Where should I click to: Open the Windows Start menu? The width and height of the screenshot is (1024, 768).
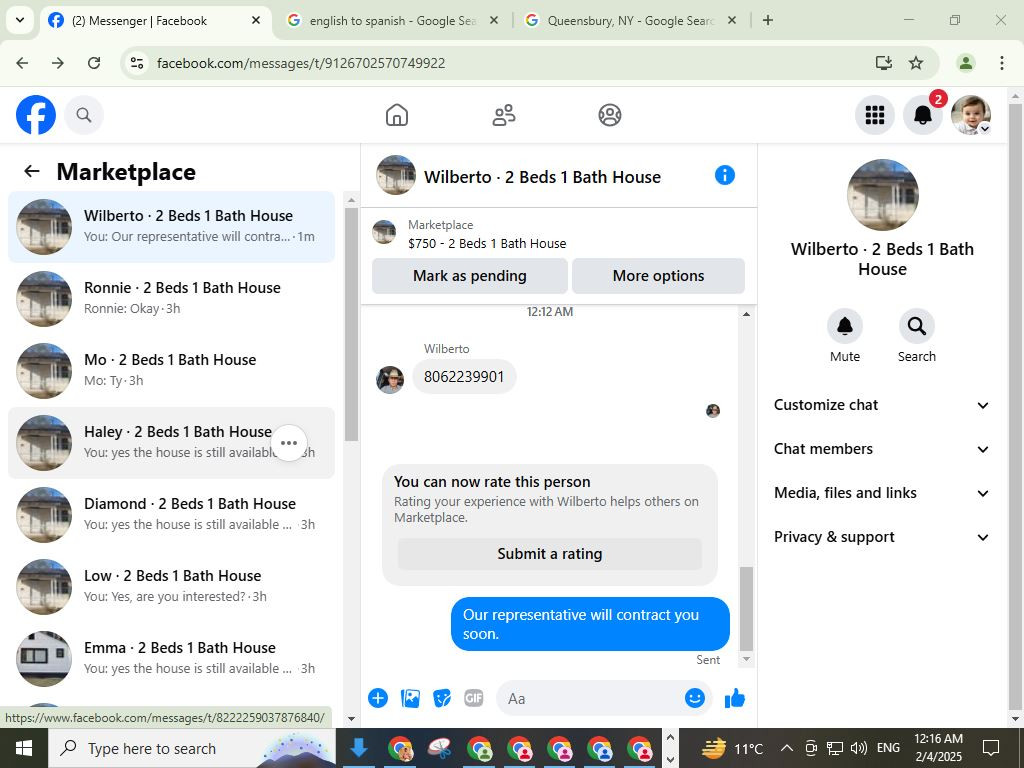[x=24, y=748]
